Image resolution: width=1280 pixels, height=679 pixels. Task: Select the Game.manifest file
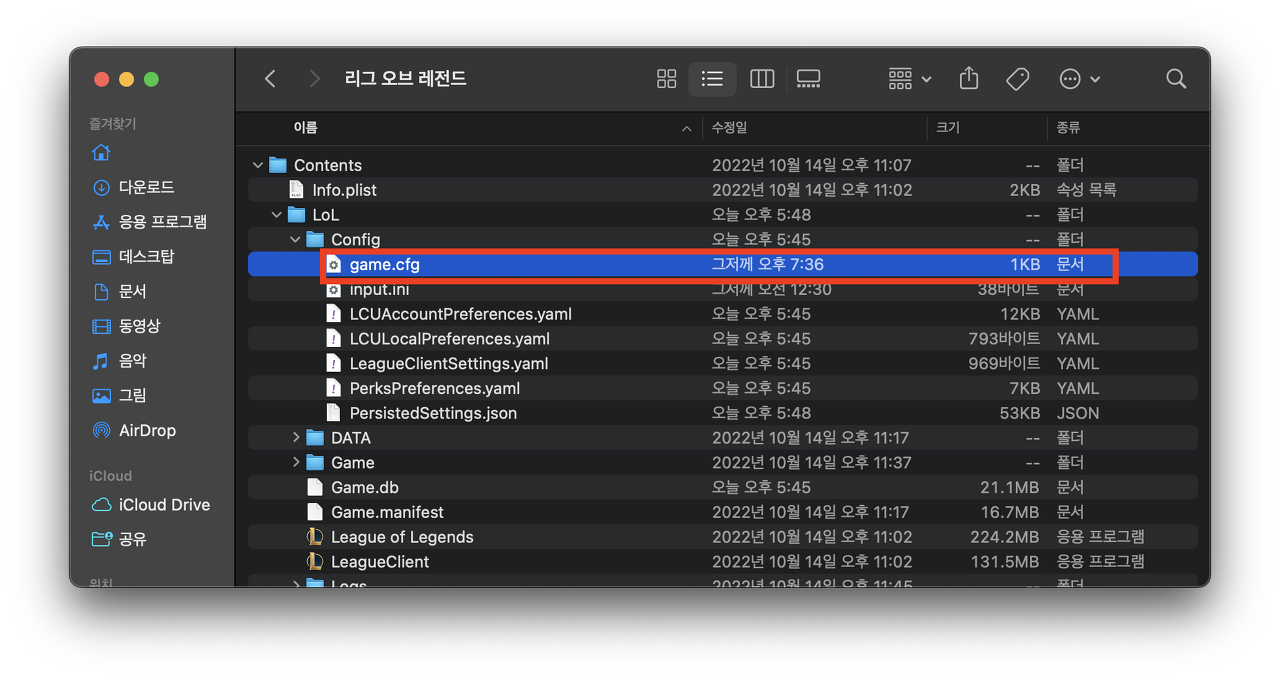coord(723,512)
